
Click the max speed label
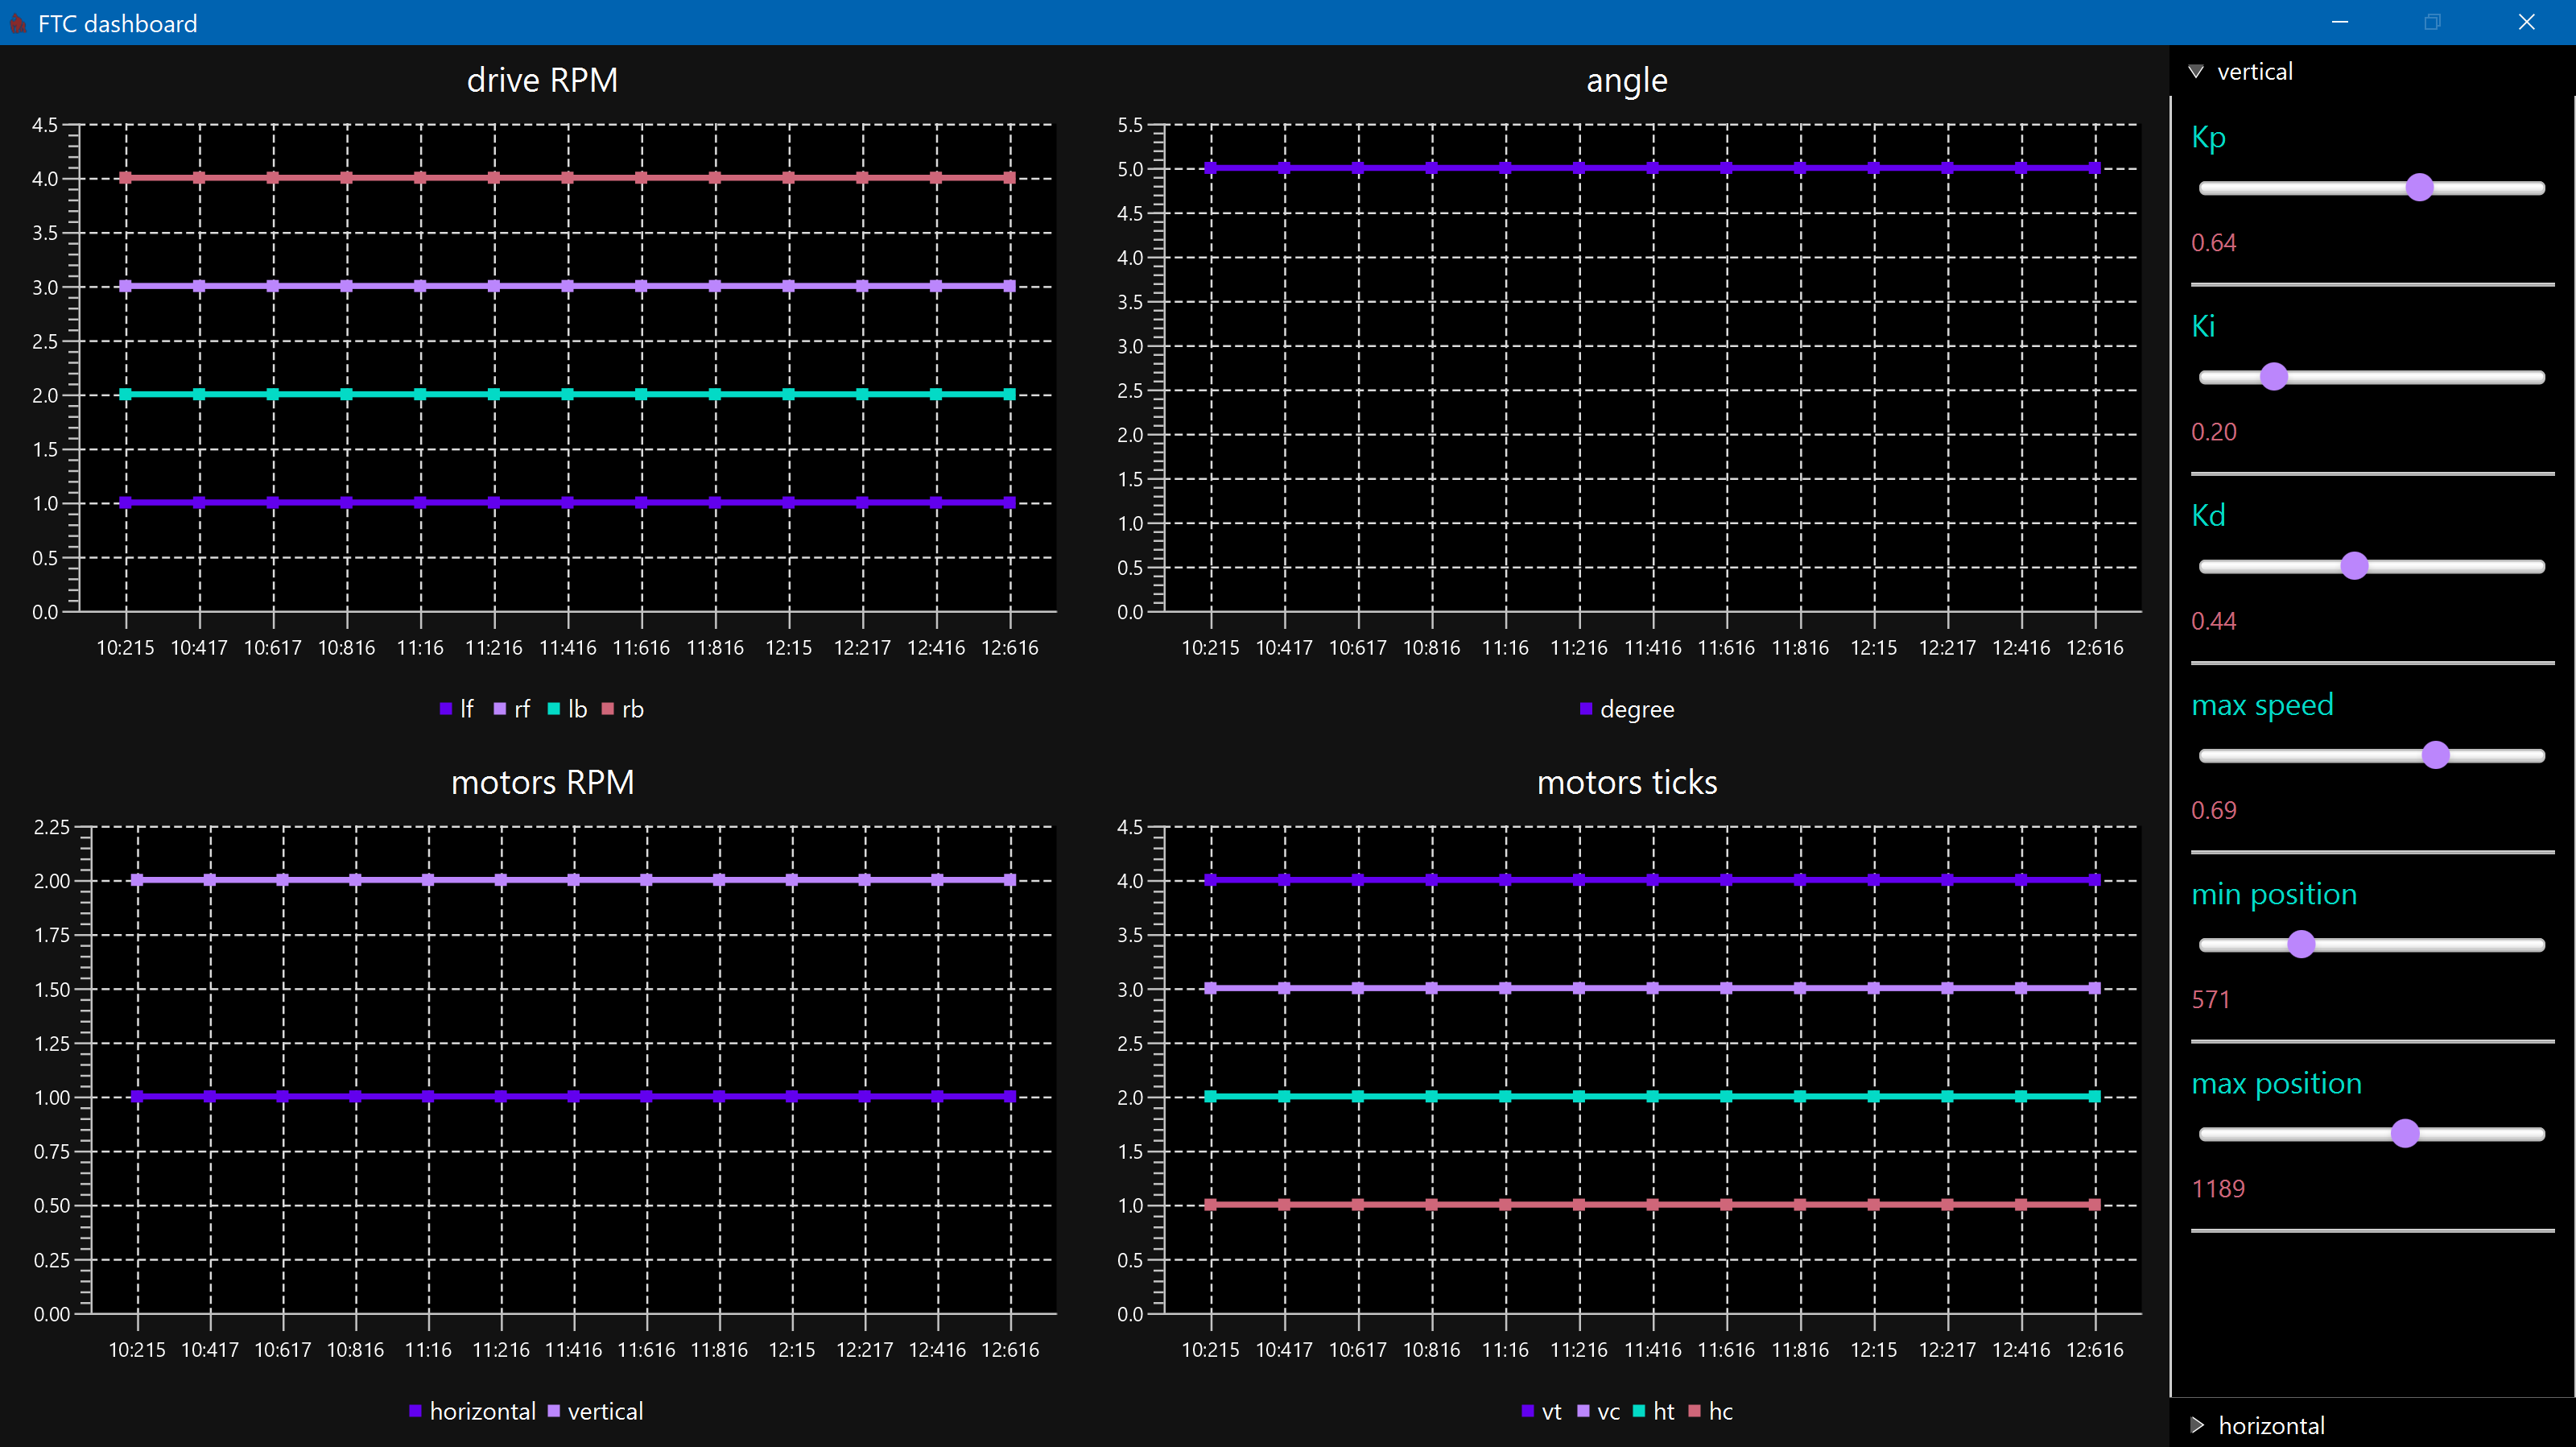pyautogui.click(x=2262, y=705)
